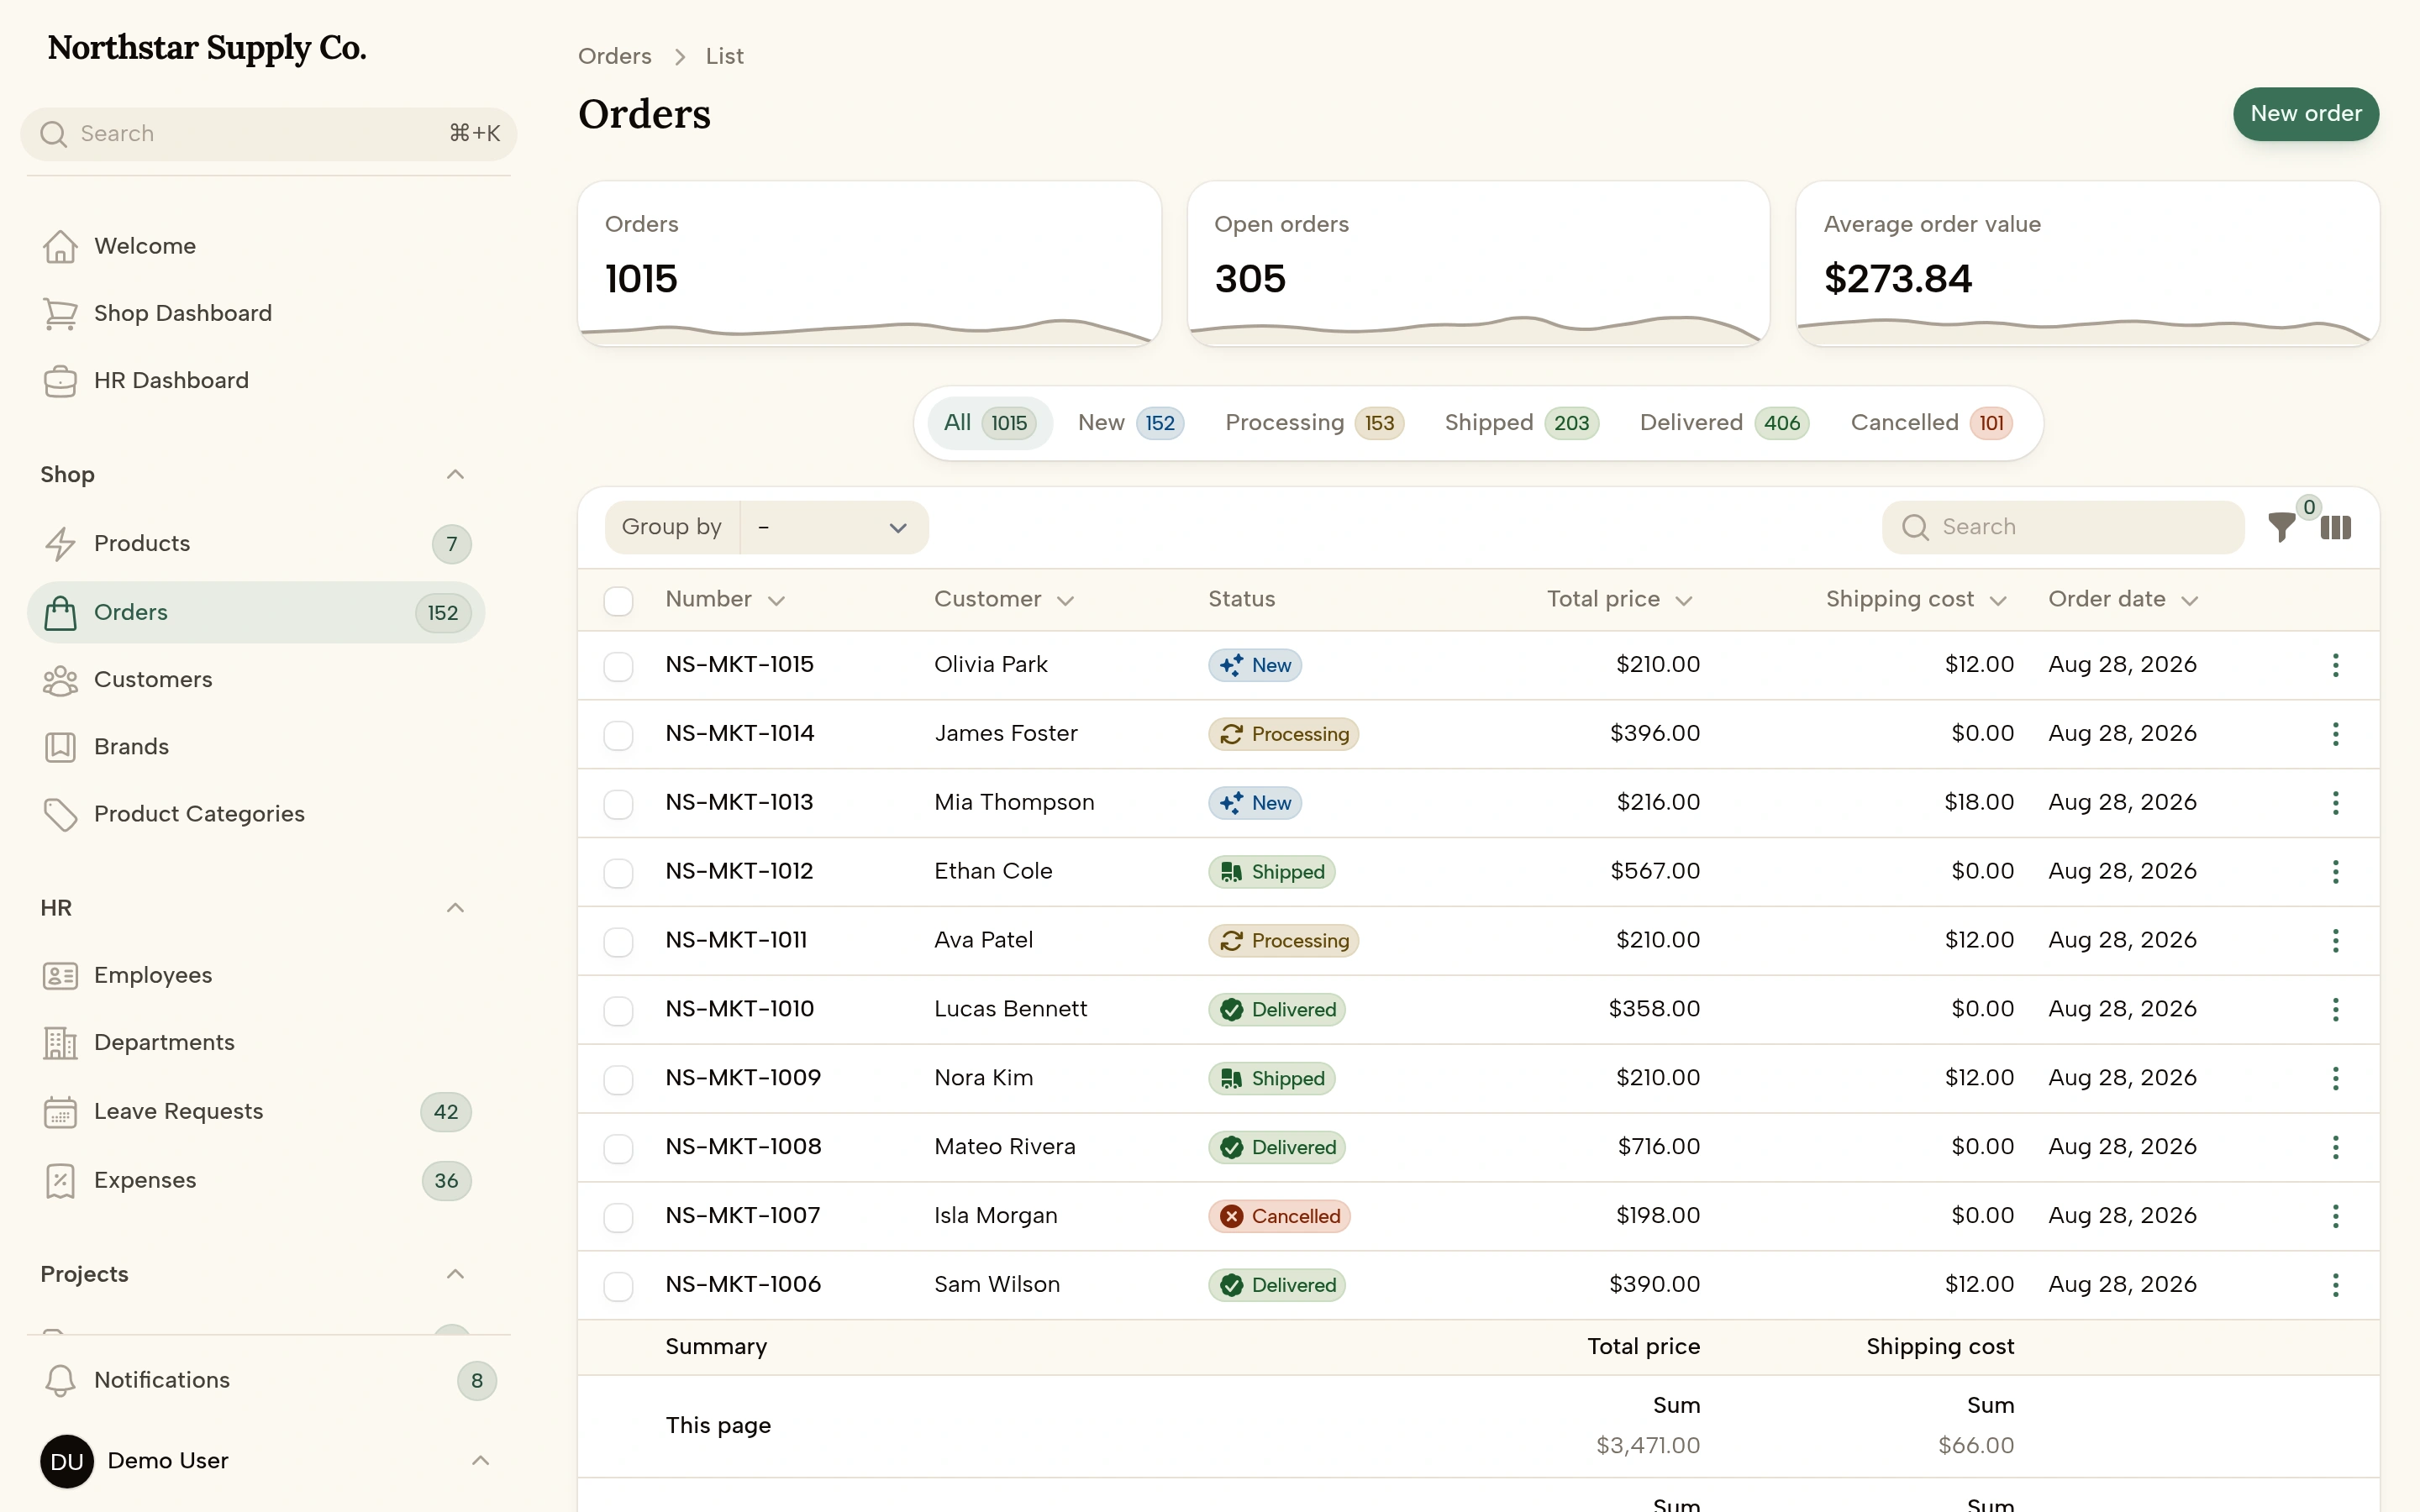Image resolution: width=2420 pixels, height=1512 pixels.
Task: Click the HR Dashboard briefcase icon
Action: coord(60,380)
